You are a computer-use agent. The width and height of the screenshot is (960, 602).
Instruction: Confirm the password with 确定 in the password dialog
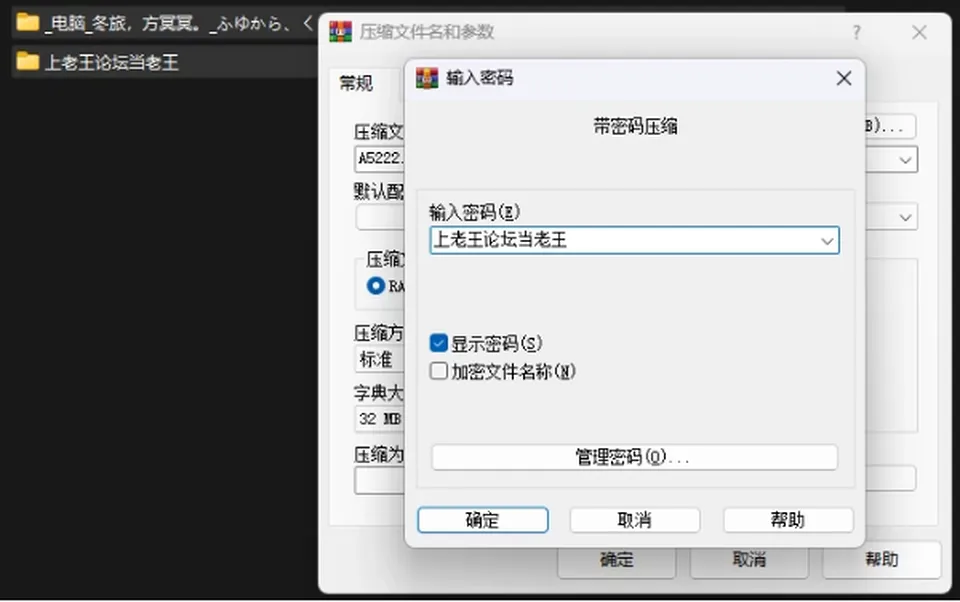click(482, 520)
